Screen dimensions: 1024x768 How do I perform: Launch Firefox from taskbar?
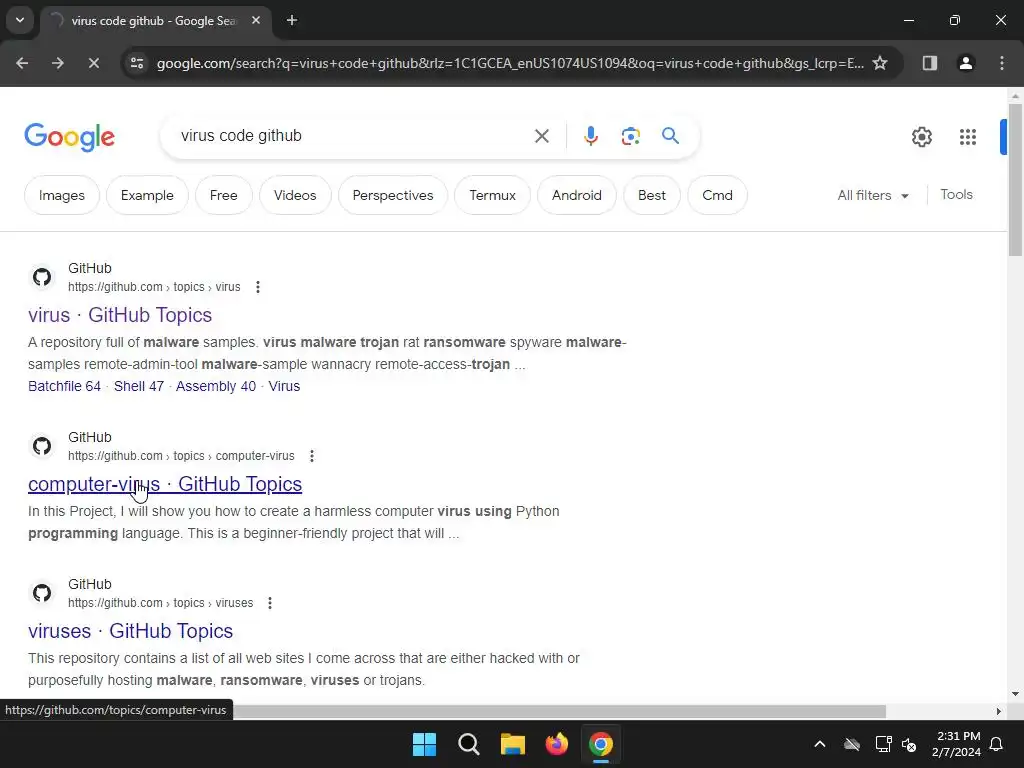(x=556, y=744)
